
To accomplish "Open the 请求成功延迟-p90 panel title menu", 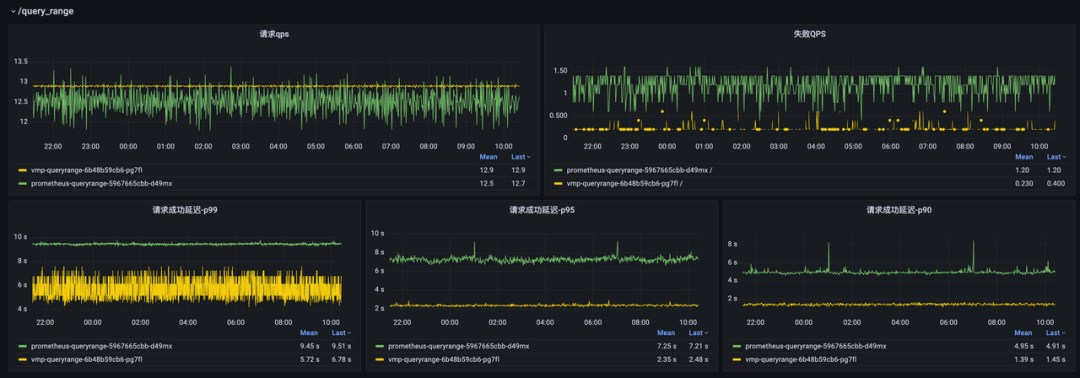I will tap(899, 210).
